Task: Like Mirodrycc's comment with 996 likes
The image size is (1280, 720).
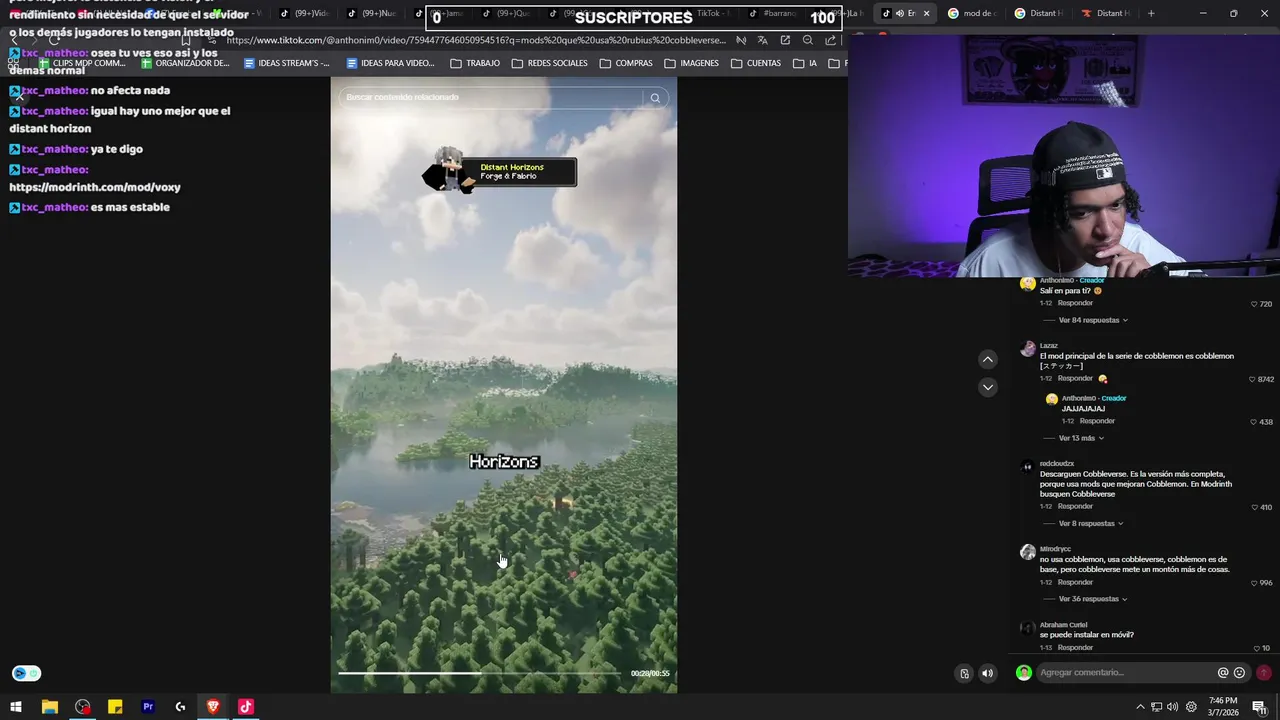Action: tap(1254, 583)
